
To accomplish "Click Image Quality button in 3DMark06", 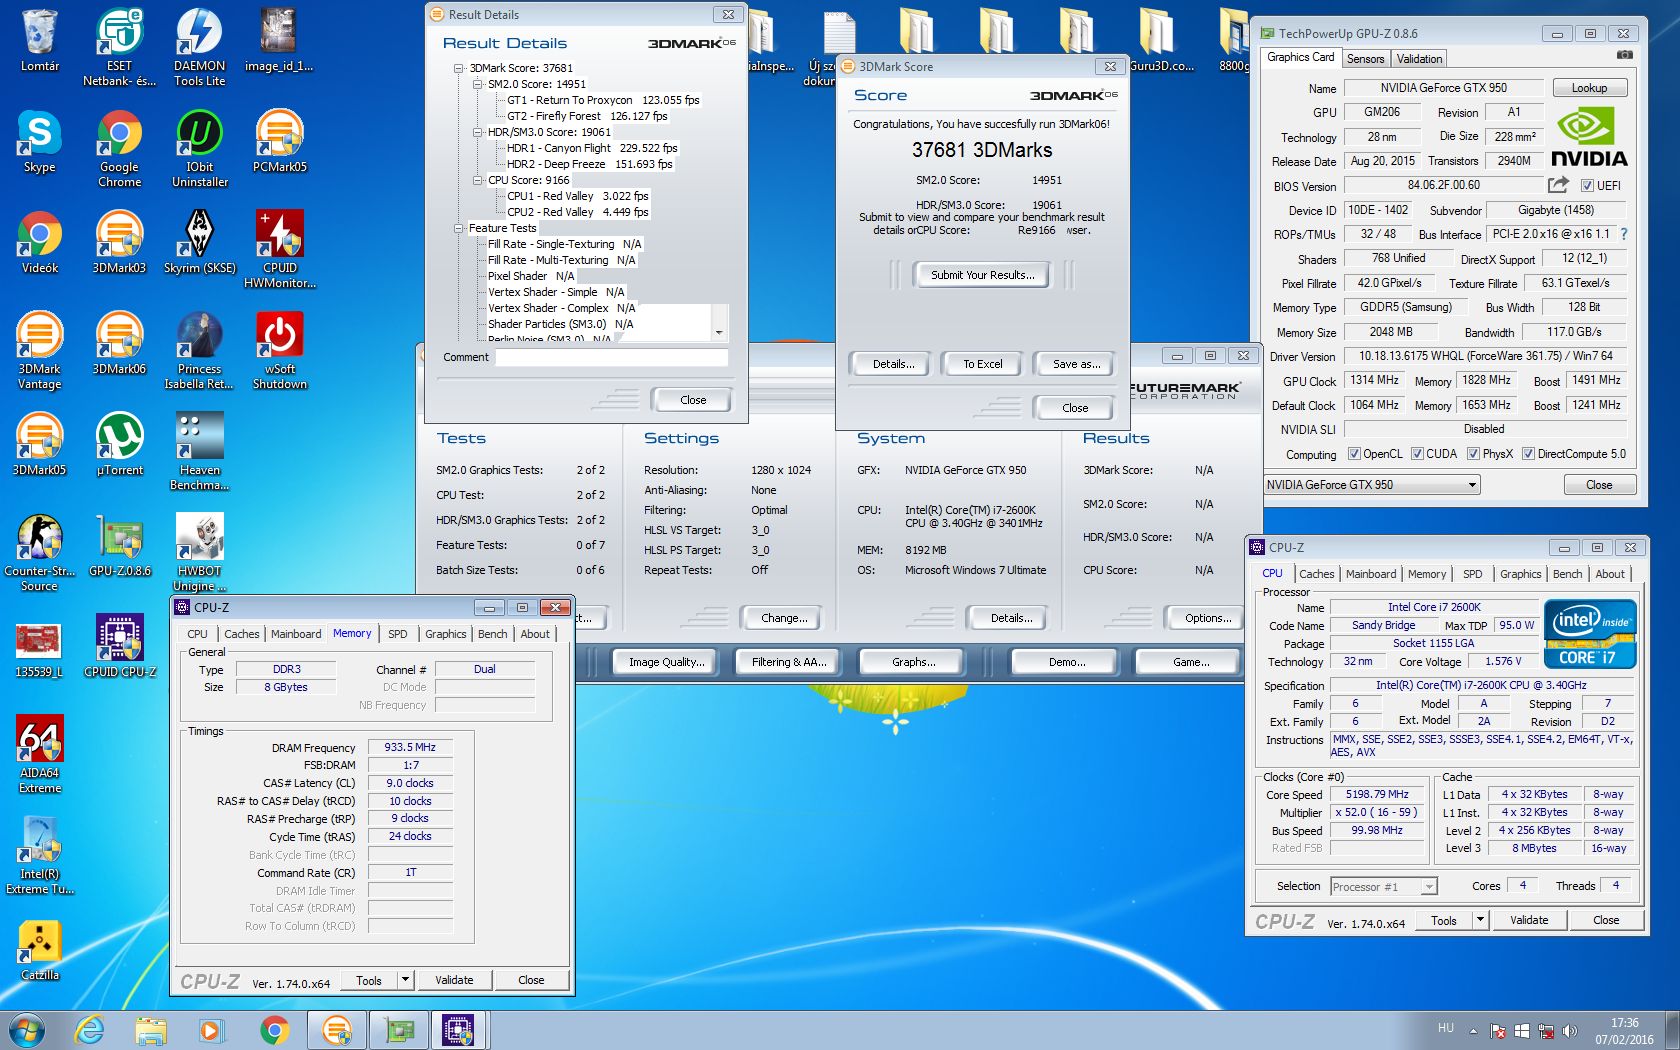I will point(666,662).
